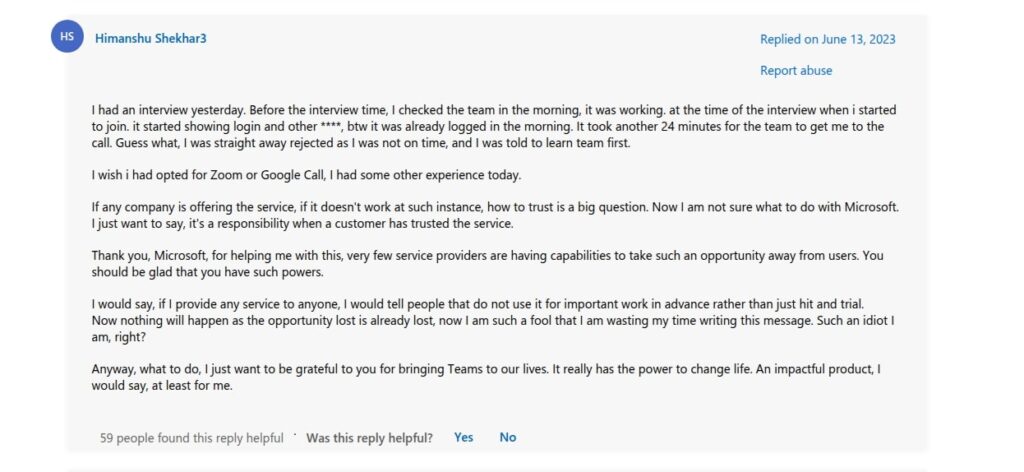This screenshot has width=1024, height=472.
Task: Click the paragraph starting 'Thank you, Microsoft'
Action: (x=487, y=264)
